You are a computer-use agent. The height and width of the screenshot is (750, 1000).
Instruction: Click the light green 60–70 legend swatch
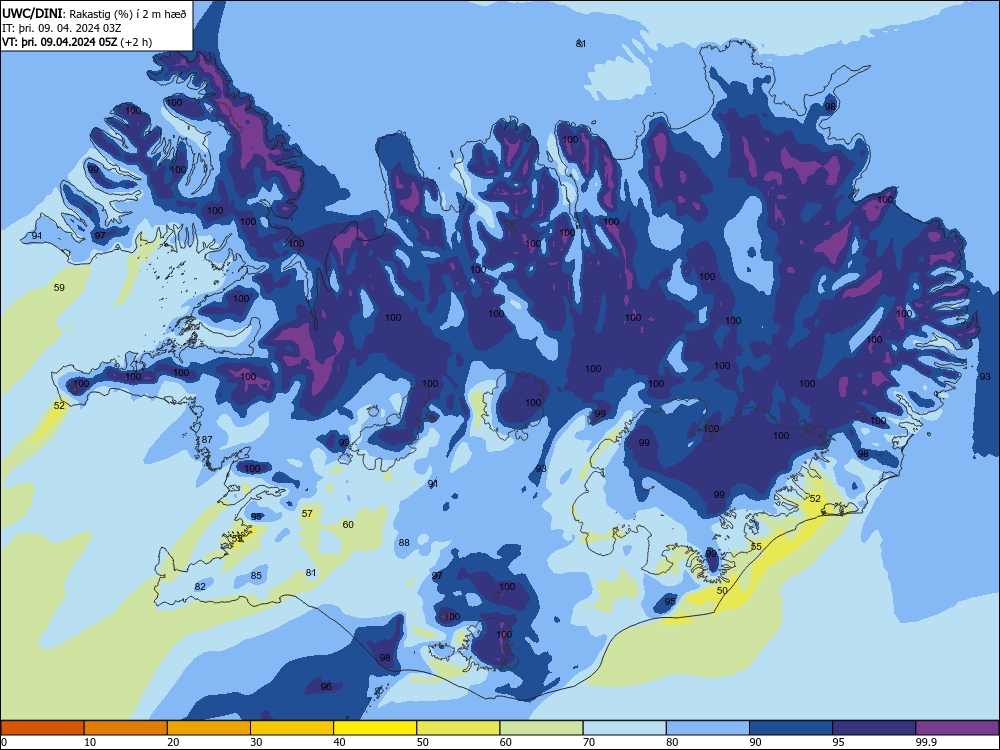(x=541, y=728)
